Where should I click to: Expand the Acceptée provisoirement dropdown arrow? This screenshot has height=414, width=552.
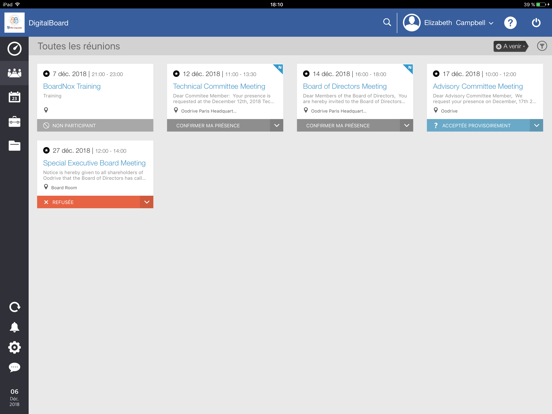[x=537, y=125]
